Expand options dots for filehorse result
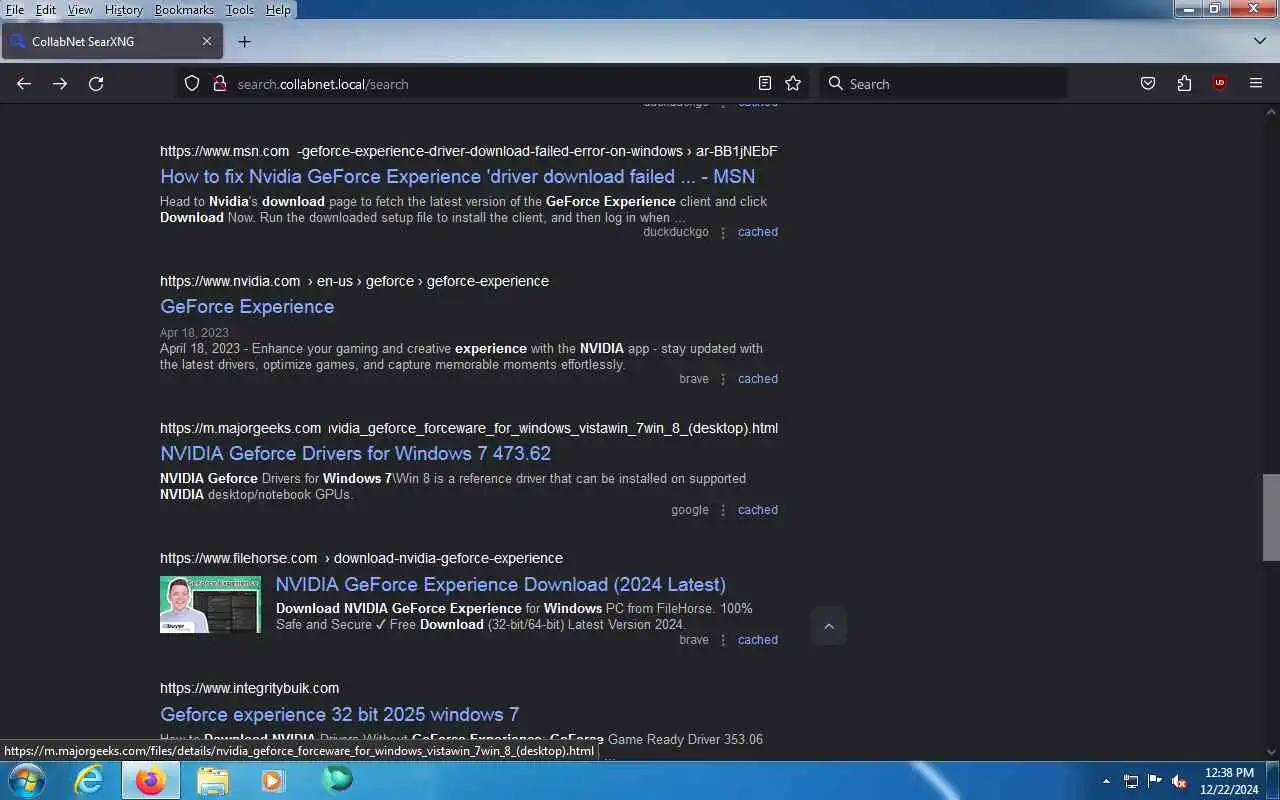 723,640
